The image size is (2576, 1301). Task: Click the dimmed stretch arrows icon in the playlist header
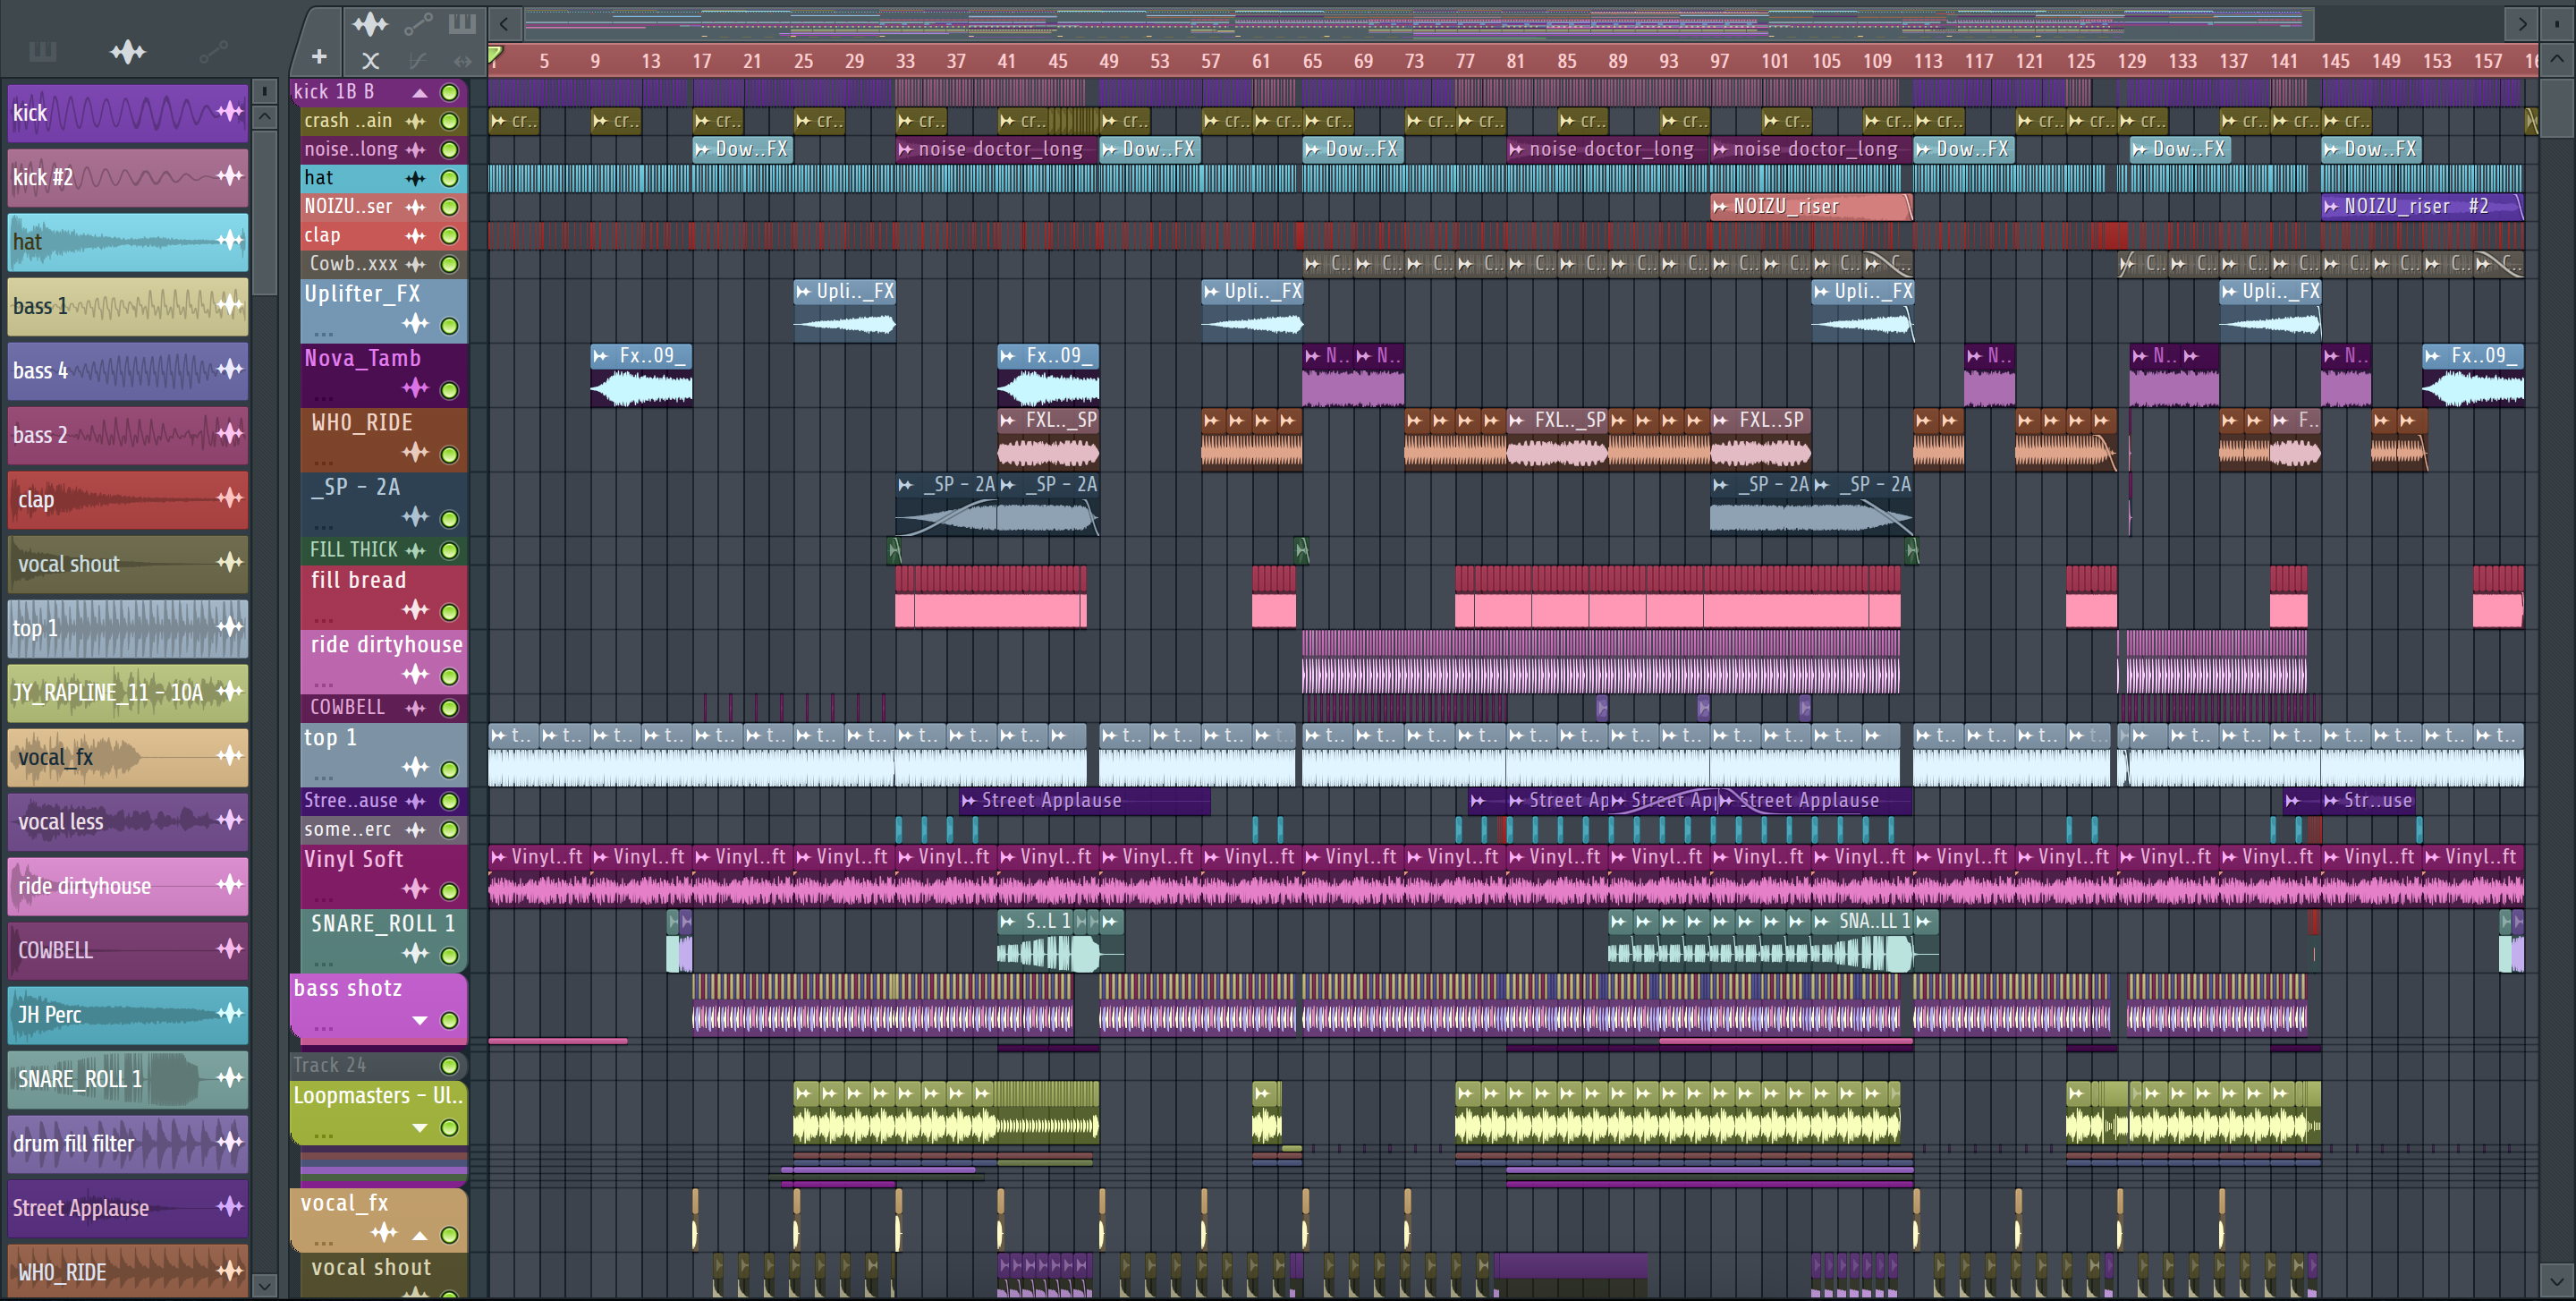click(x=462, y=60)
